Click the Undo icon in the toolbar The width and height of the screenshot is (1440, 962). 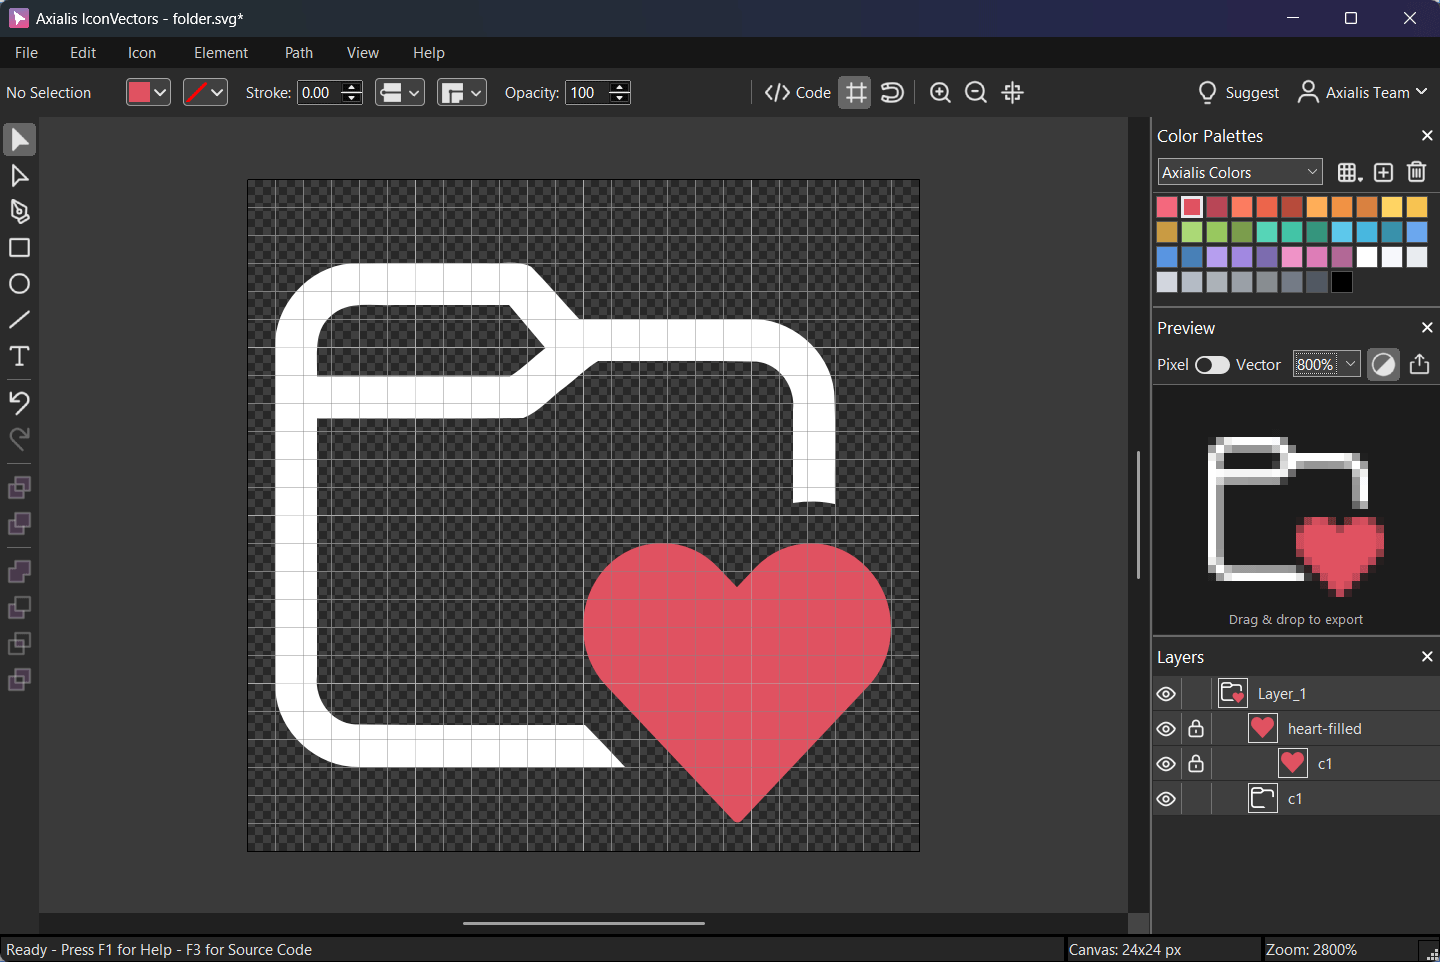click(19, 403)
